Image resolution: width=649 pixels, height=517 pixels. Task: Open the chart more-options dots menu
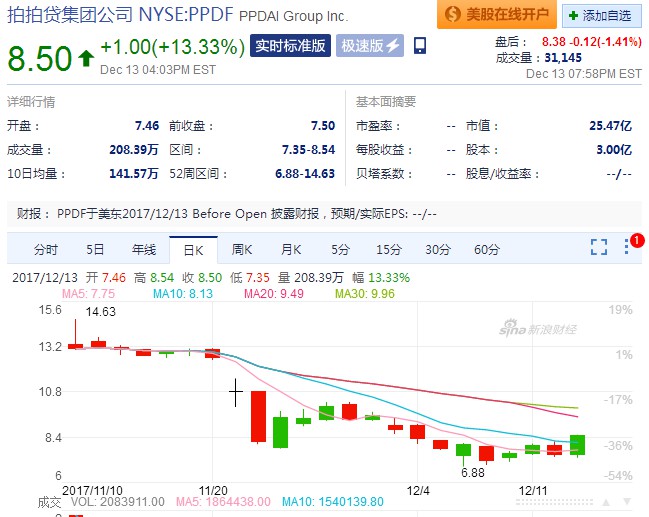(627, 247)
